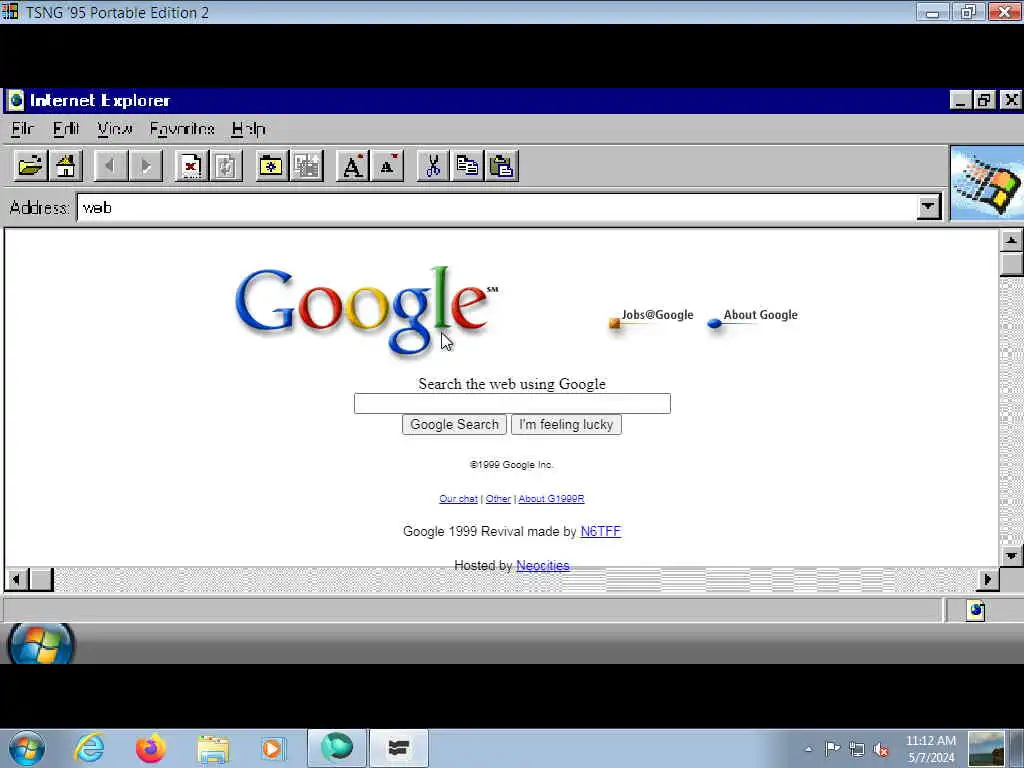Click the teal running-app taskbar icon
Viewport: 1024px width, 768px height.
tap(337, 748)
